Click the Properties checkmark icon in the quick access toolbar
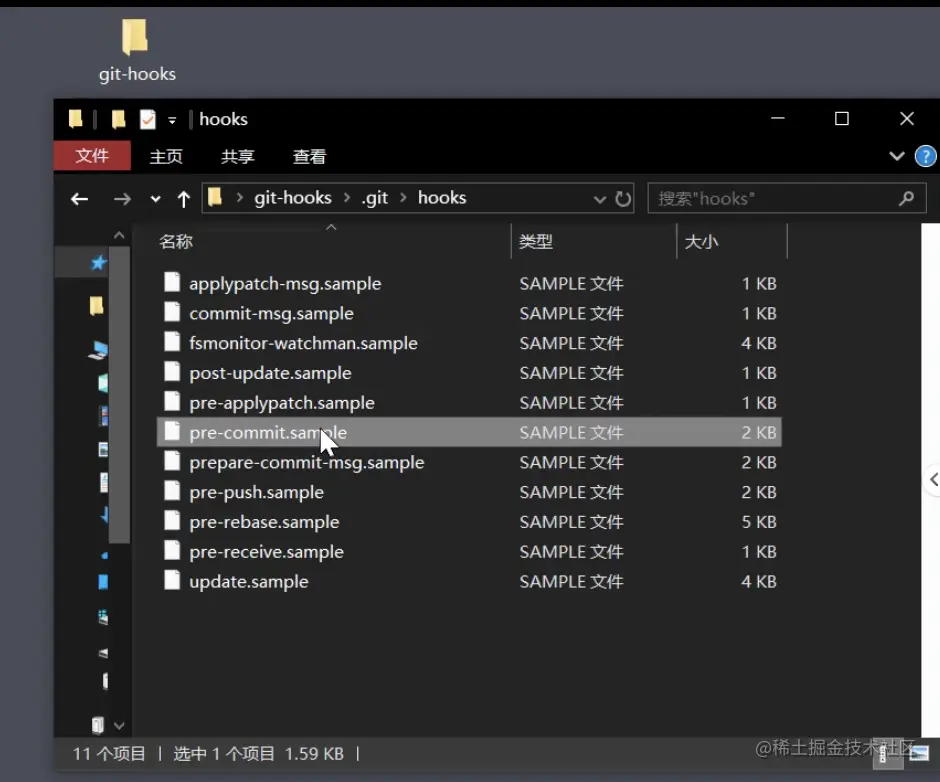940x782 pixels. 147,119
